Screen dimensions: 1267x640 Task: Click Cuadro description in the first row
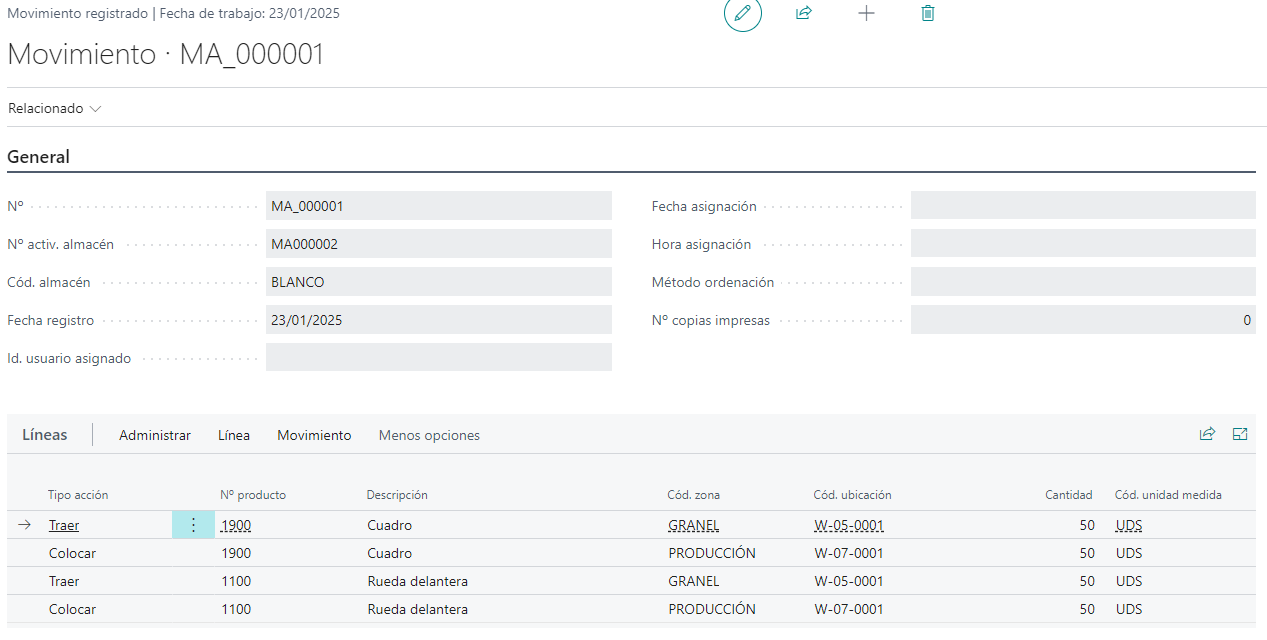tap(390, 525)
